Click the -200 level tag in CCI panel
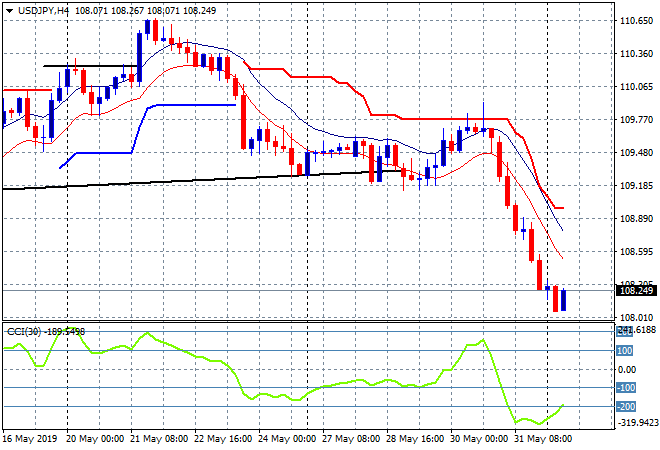This screenshot has height=450, width=660. (626, 407)
